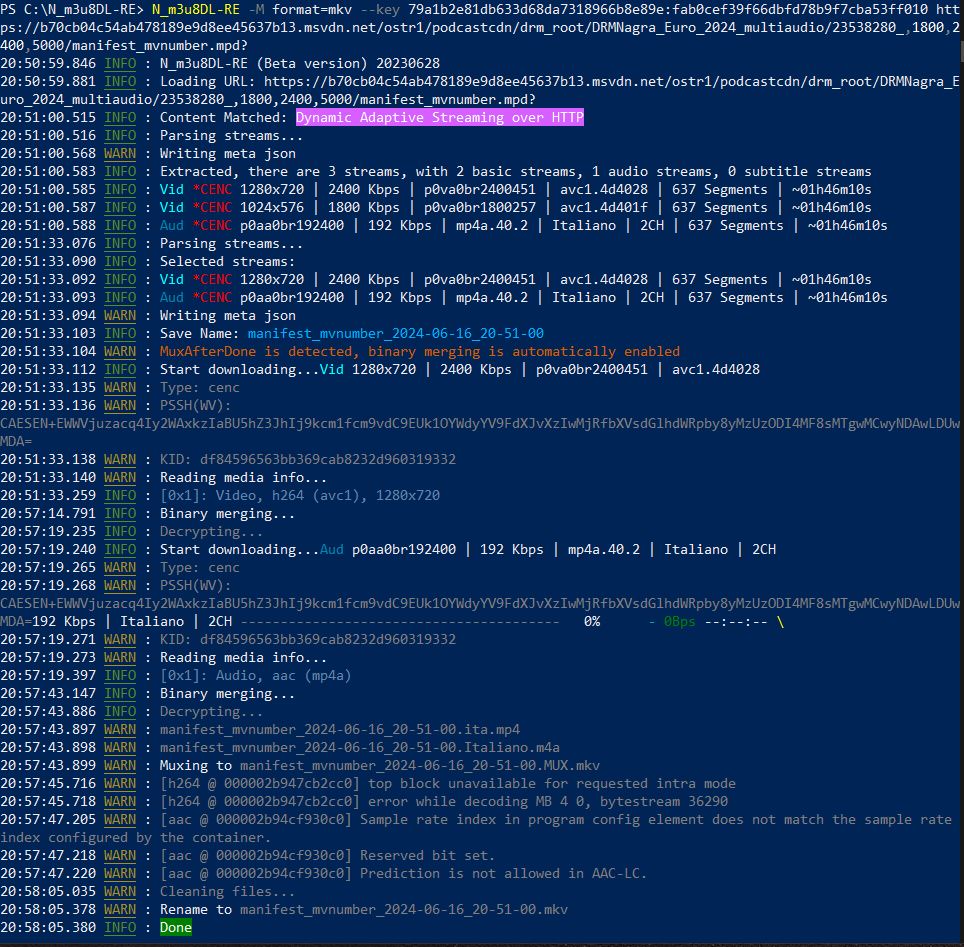This screenshot has height=947, width=964.
Task: Click the timestamp '20:50:59.846'
Action: point(48,63)
